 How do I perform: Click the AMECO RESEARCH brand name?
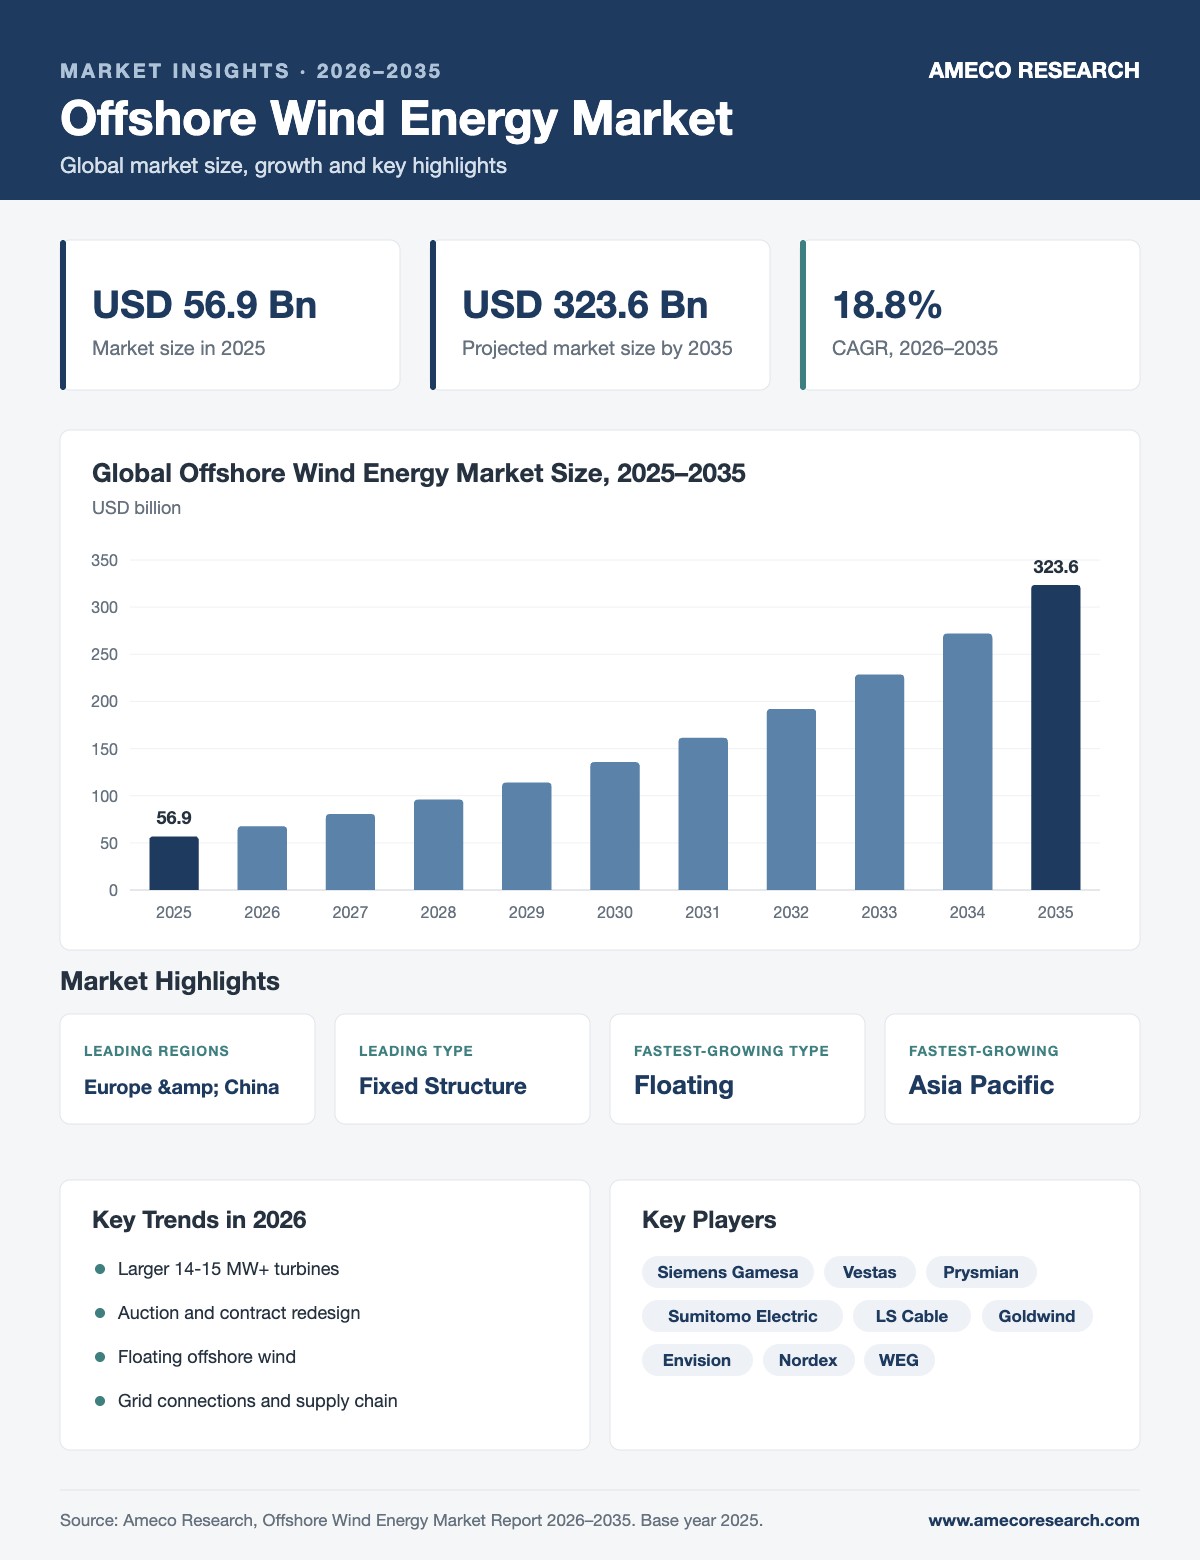[1034, 70]
